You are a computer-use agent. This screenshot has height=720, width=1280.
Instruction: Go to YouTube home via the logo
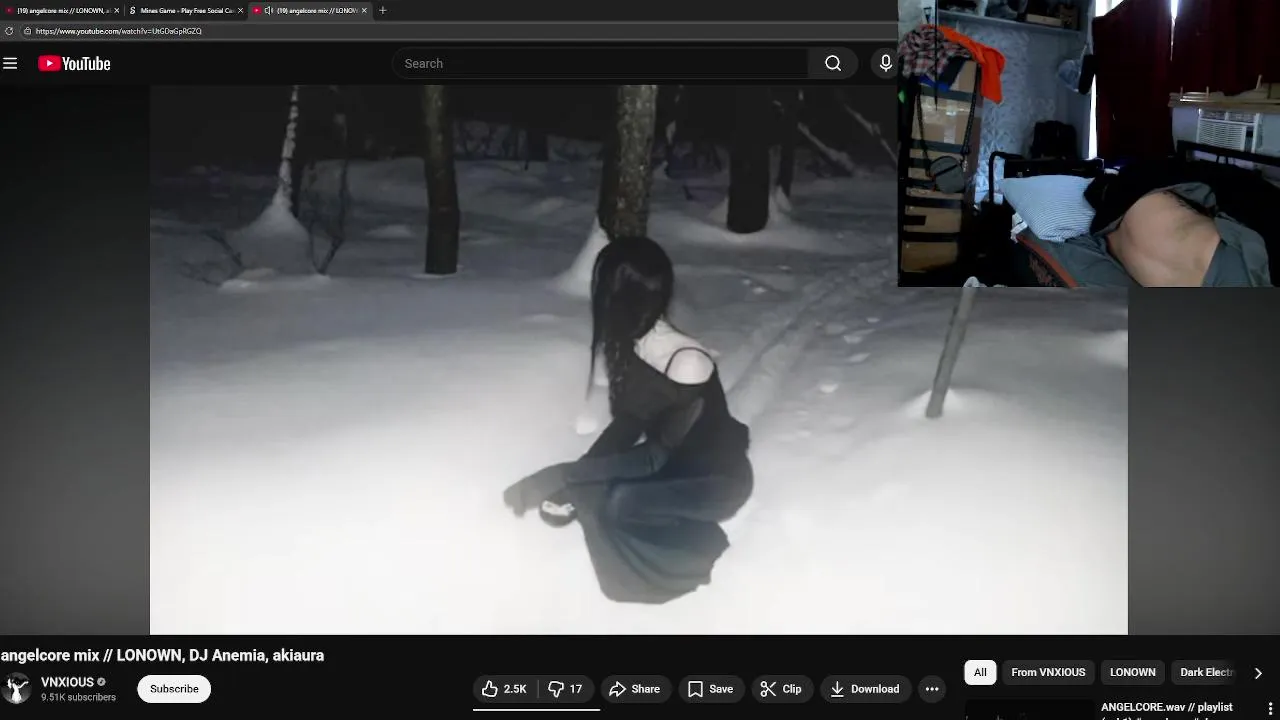(x=74, y=63)
